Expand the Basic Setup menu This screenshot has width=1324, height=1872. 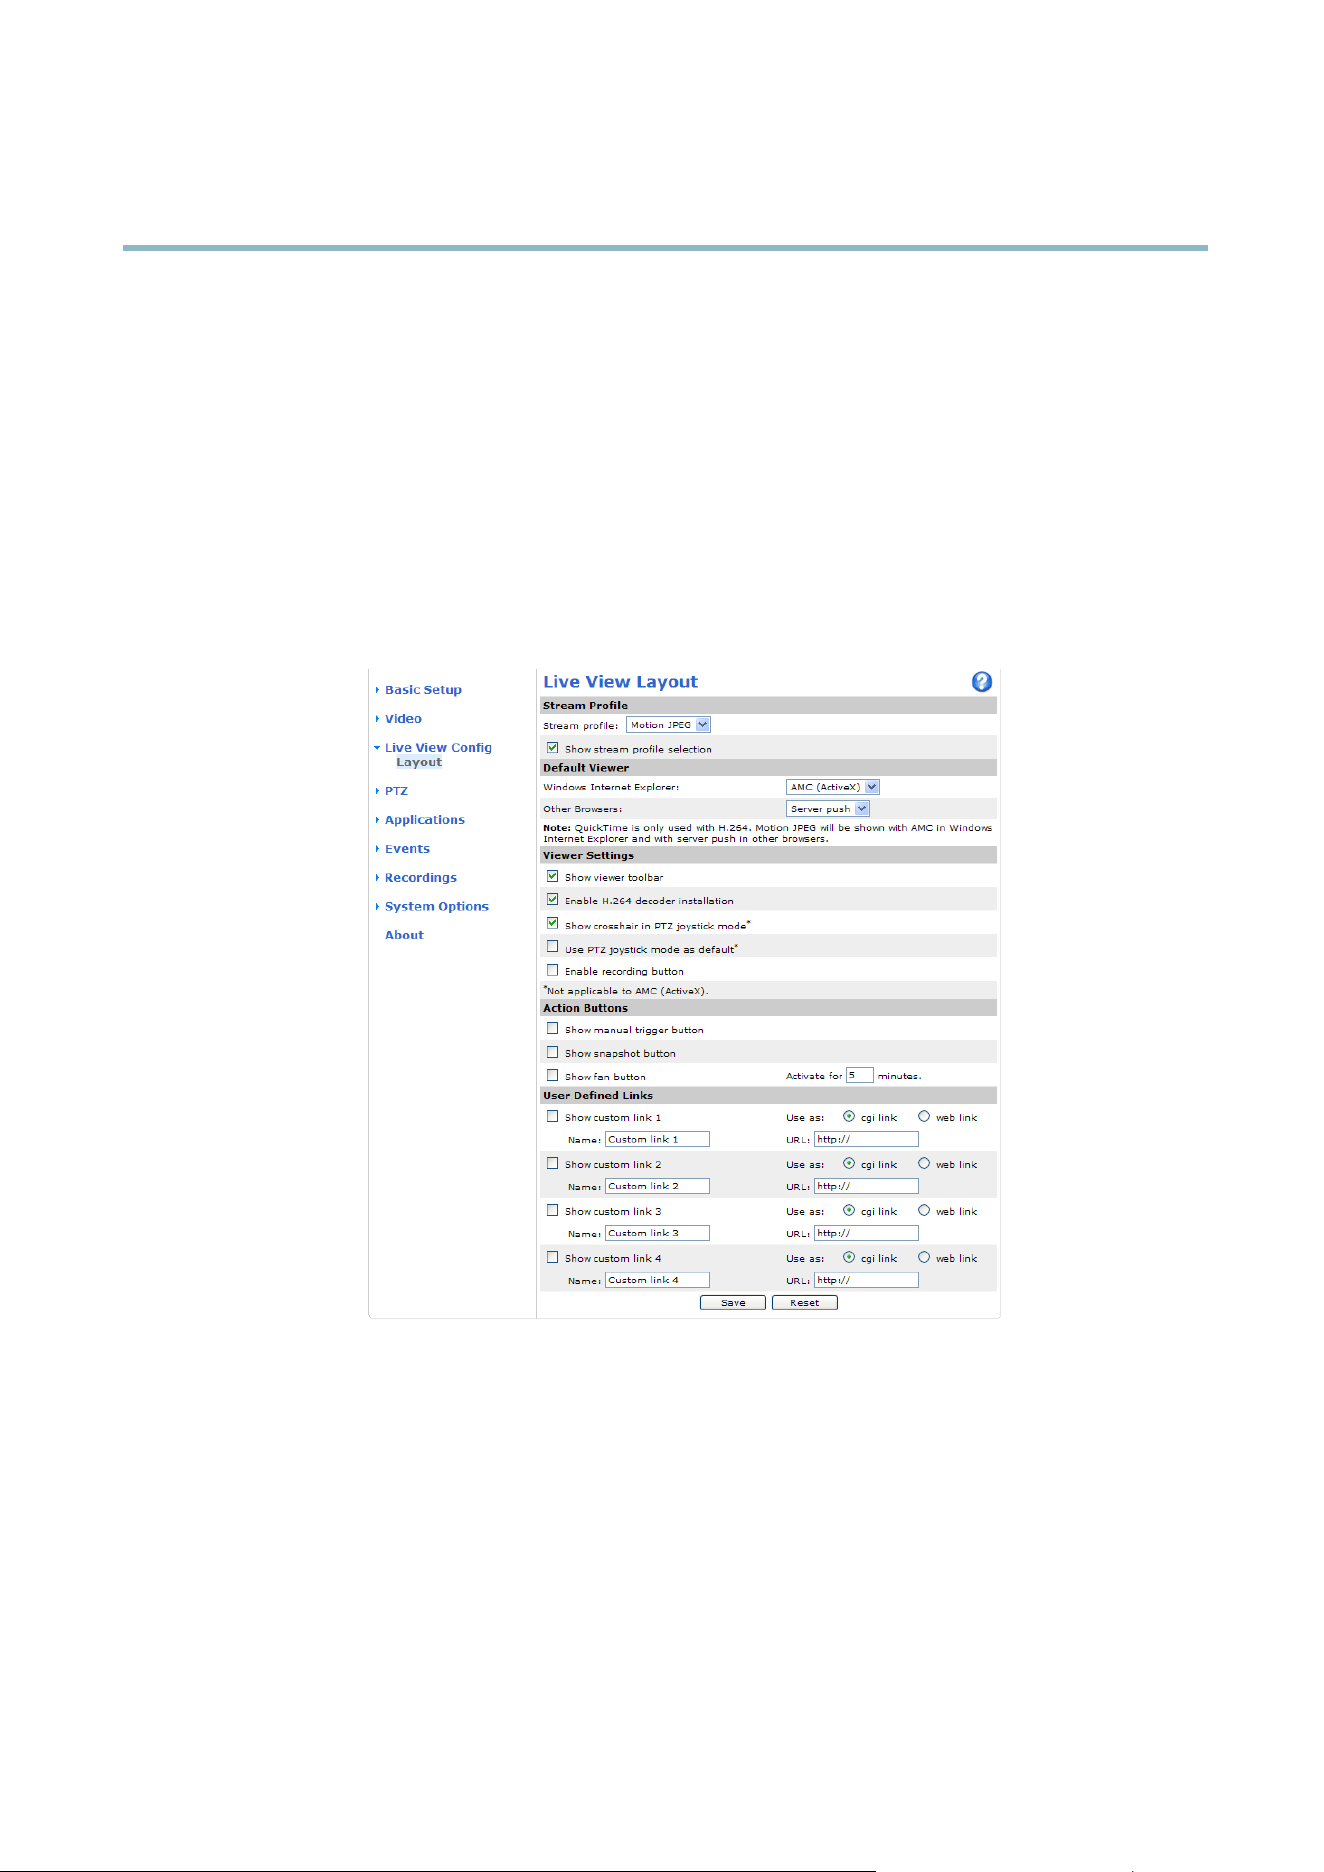[423, 690]
